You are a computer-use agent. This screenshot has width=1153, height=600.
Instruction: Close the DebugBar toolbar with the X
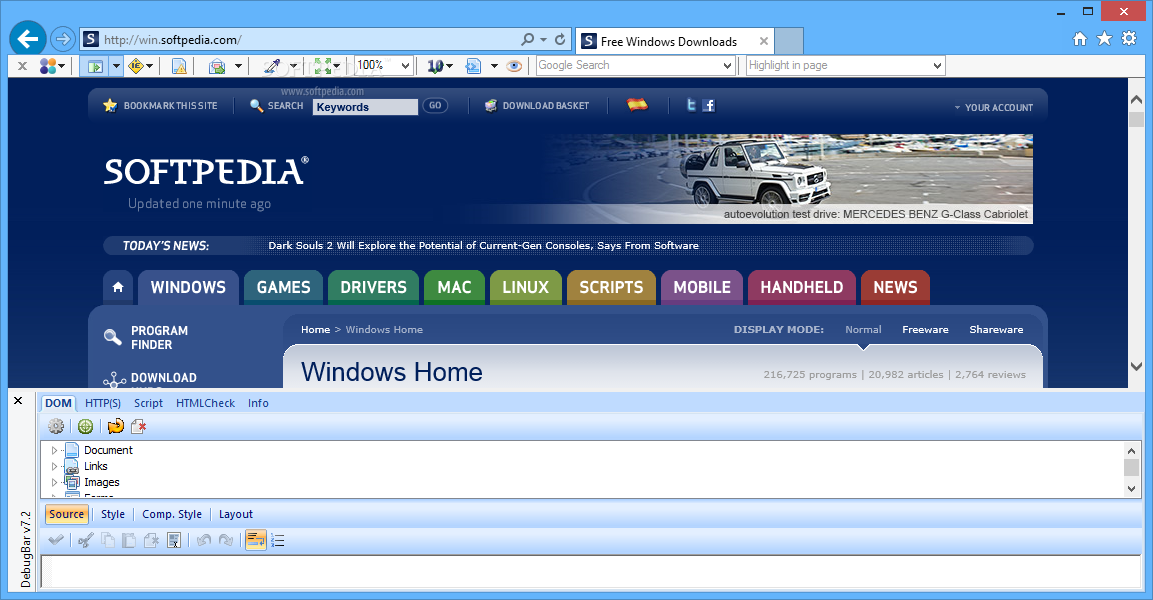(22, 66)
